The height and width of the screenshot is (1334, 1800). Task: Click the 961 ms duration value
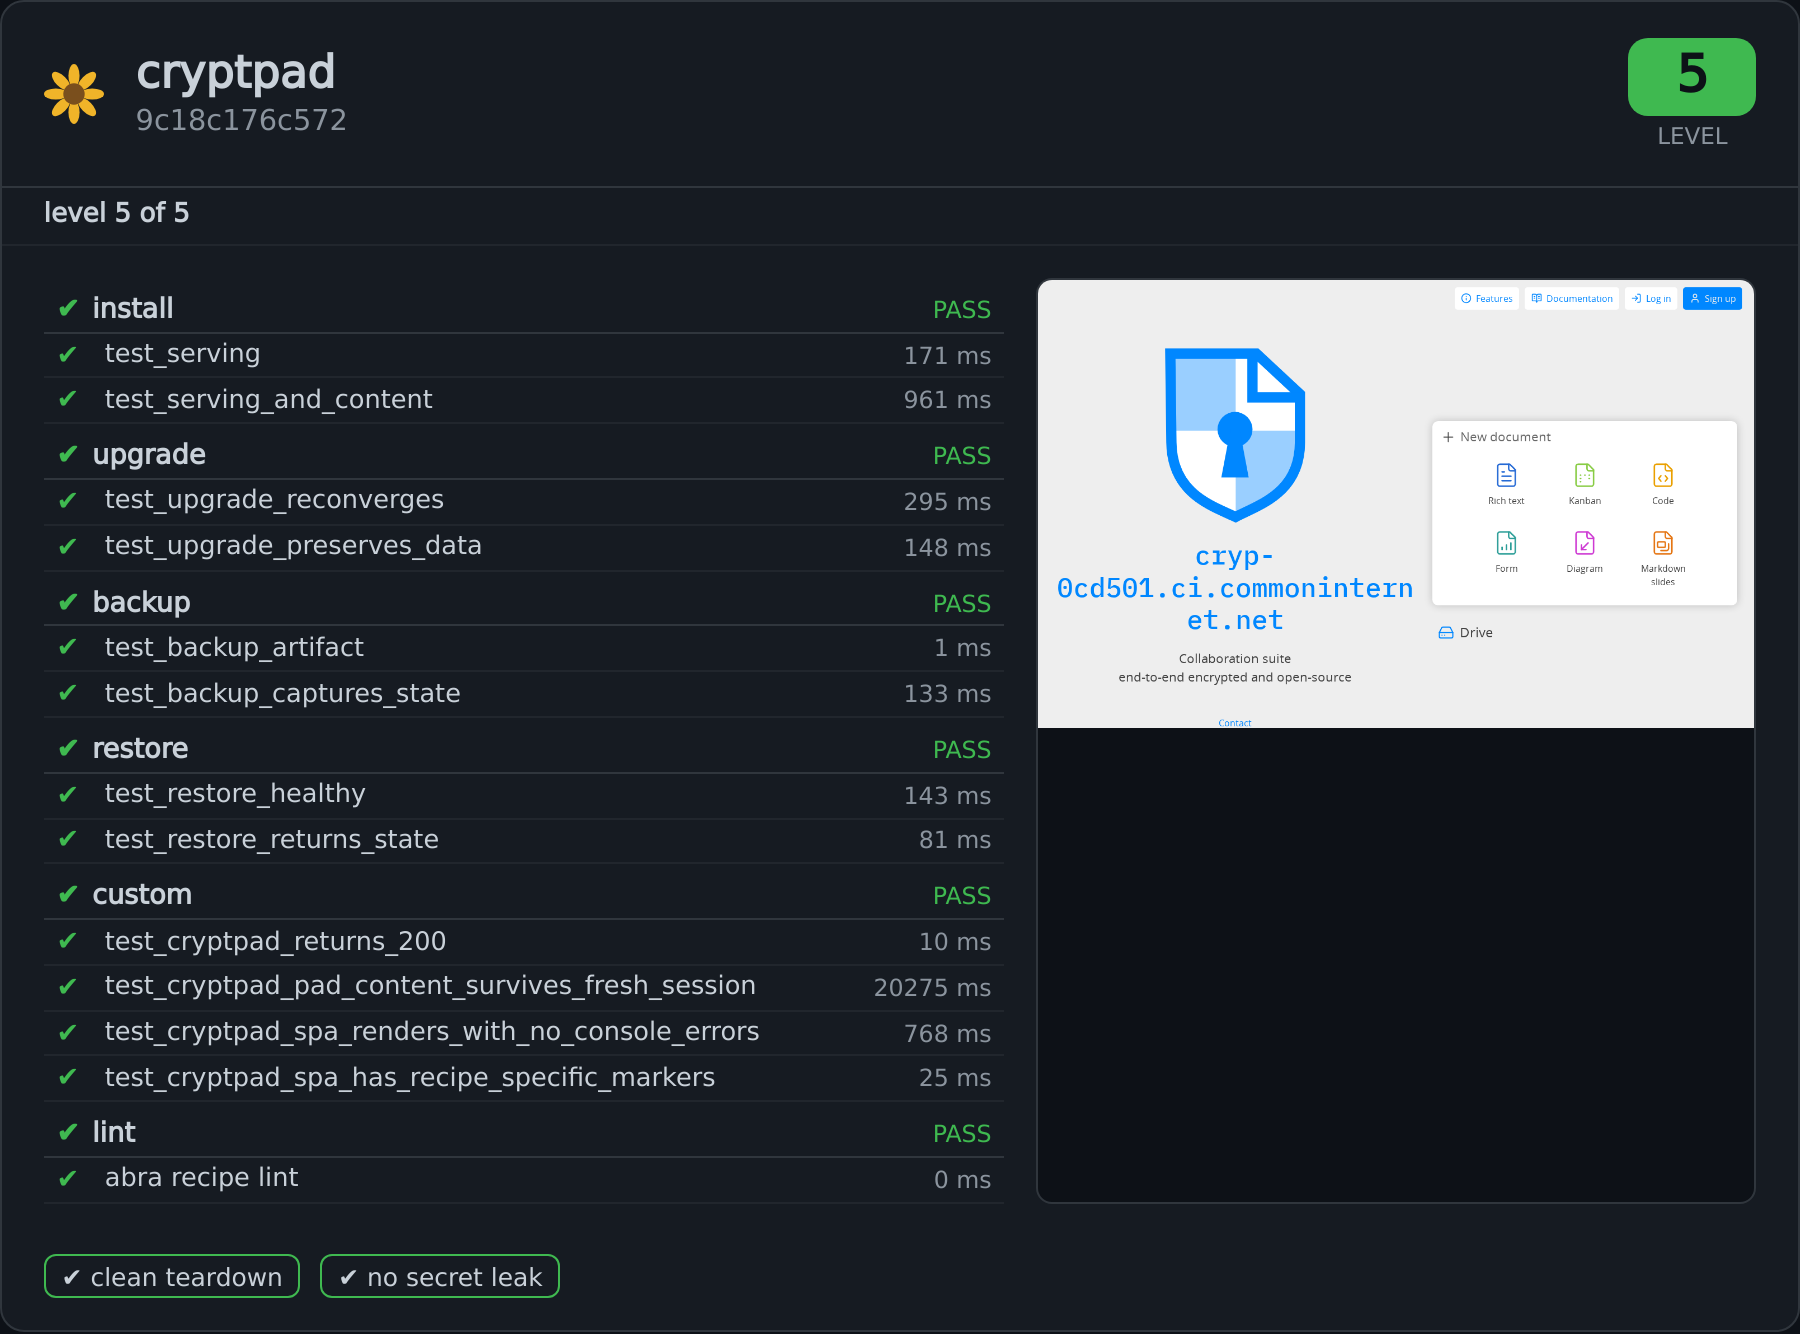[947, 399]
